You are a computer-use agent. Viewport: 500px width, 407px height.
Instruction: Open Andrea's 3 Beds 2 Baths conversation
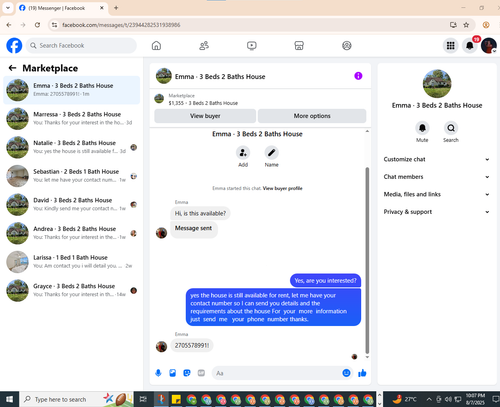point(72,233)
